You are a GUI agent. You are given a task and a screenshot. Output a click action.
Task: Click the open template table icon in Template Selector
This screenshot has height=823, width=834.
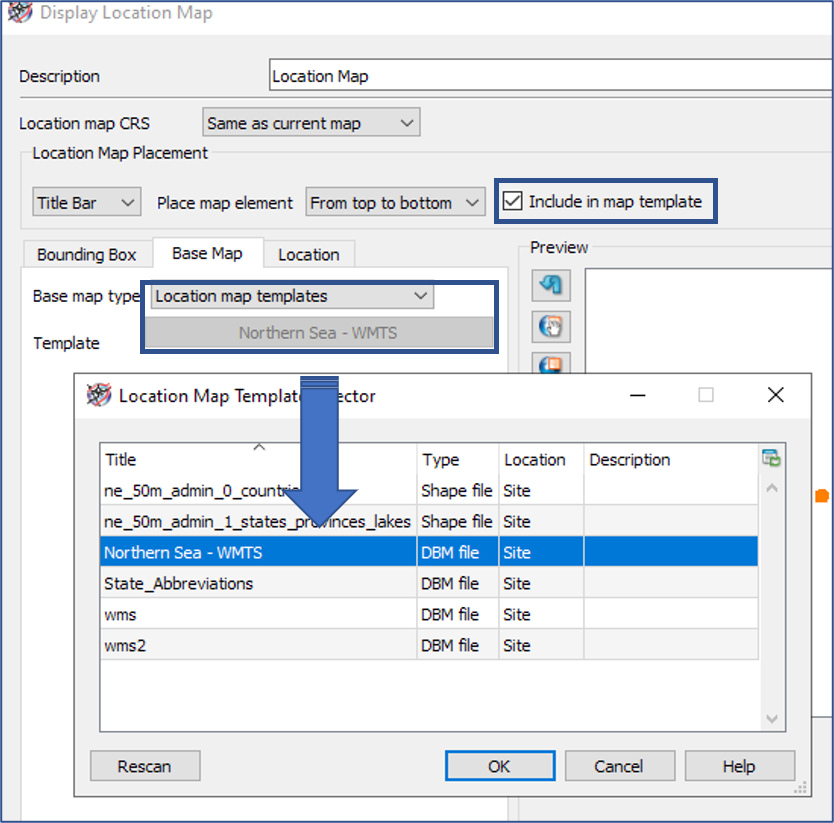tap(771, 456)
